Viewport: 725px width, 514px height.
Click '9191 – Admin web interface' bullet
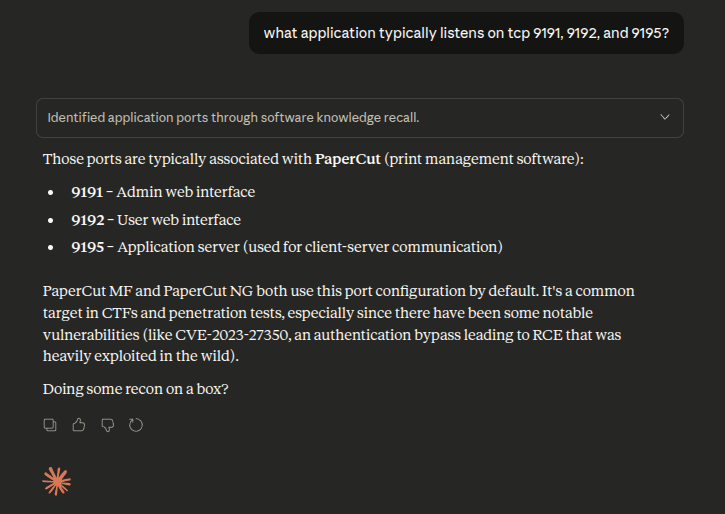point(163,192)
